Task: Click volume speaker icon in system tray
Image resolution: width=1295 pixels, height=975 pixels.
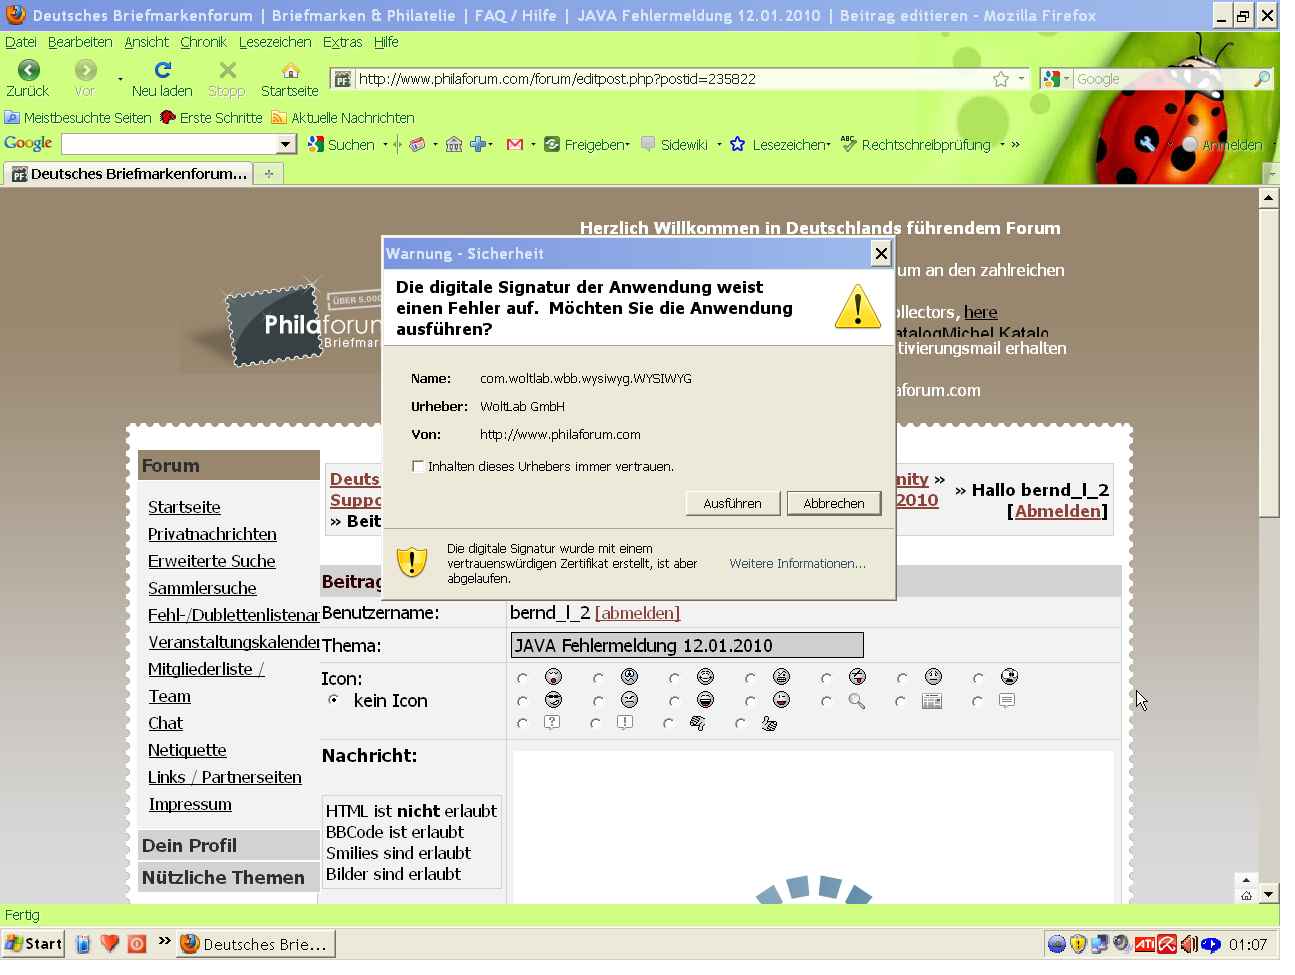Action: click(x=1189, y=944)
